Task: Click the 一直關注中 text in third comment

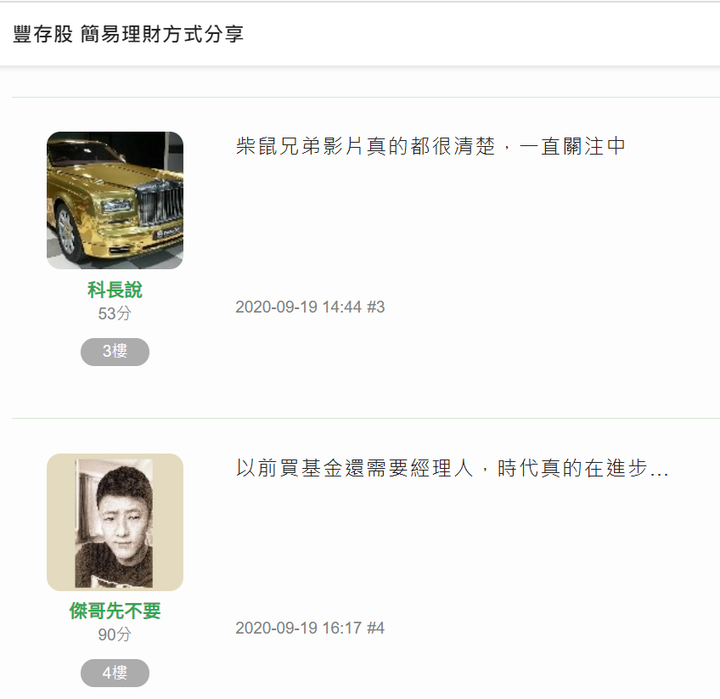Action: 572,147
